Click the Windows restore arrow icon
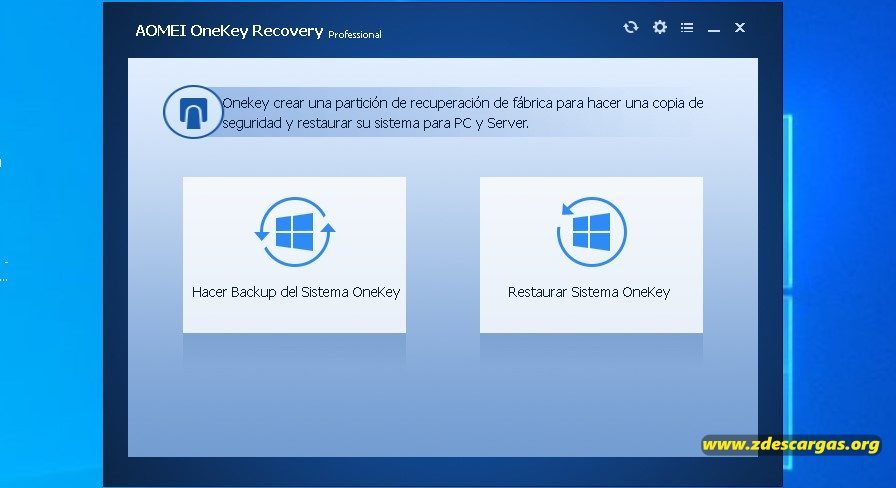Screen dimensions: 896x488 [x=591, y=231]
